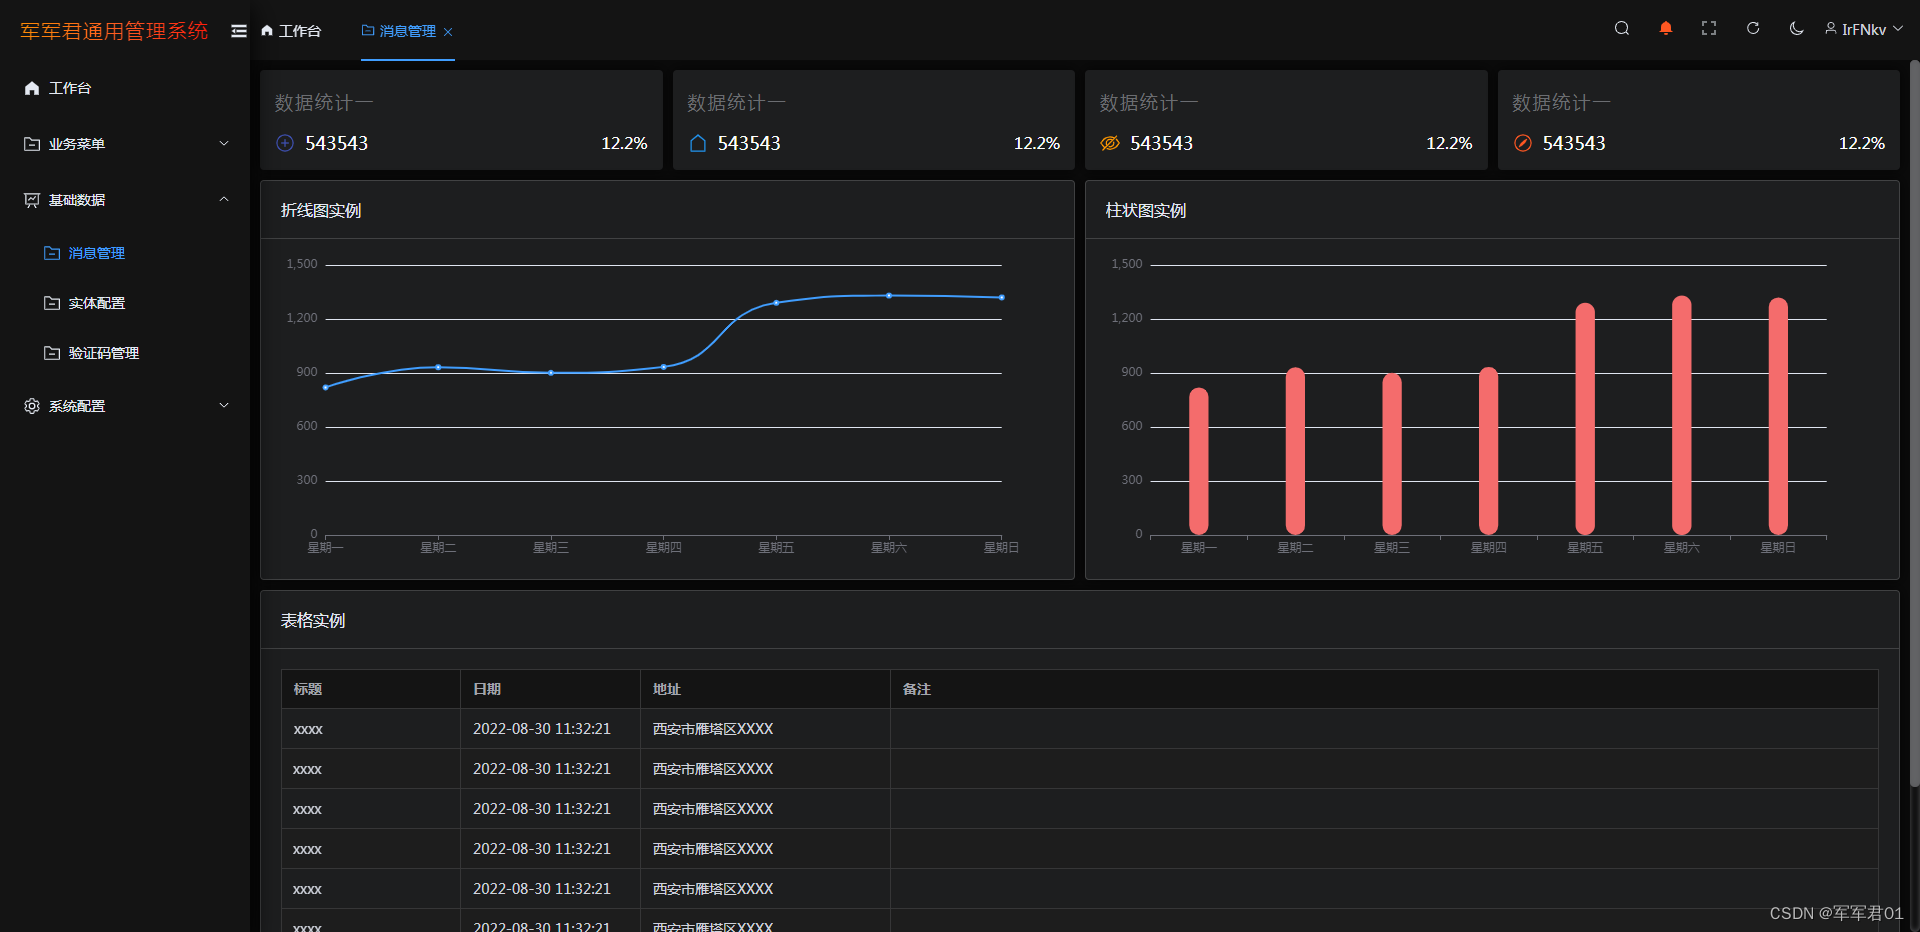
Task: Click the plus-circle icon in first stat card
Action: click(285, 143)
